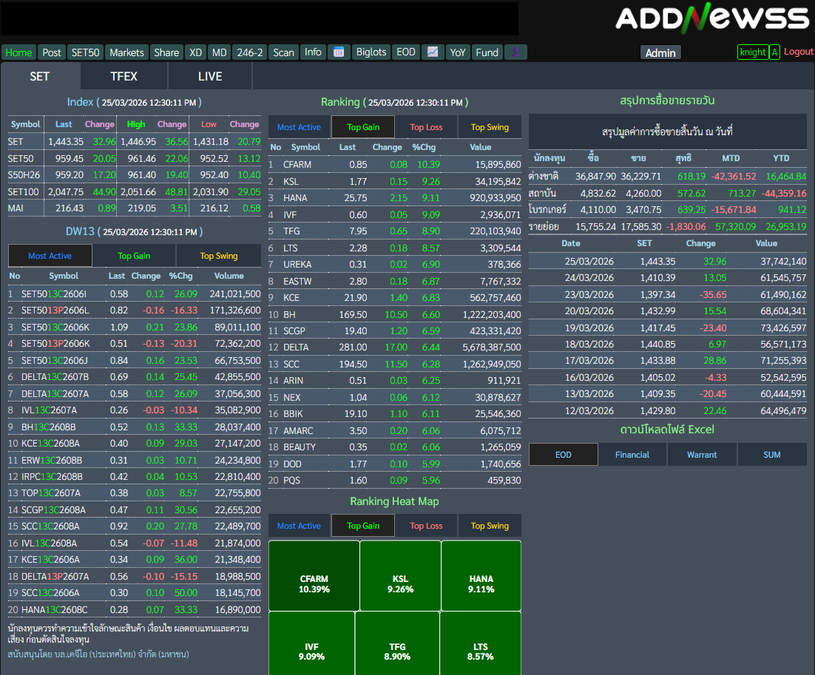Open the Biglots menu item

coord(371,52)
